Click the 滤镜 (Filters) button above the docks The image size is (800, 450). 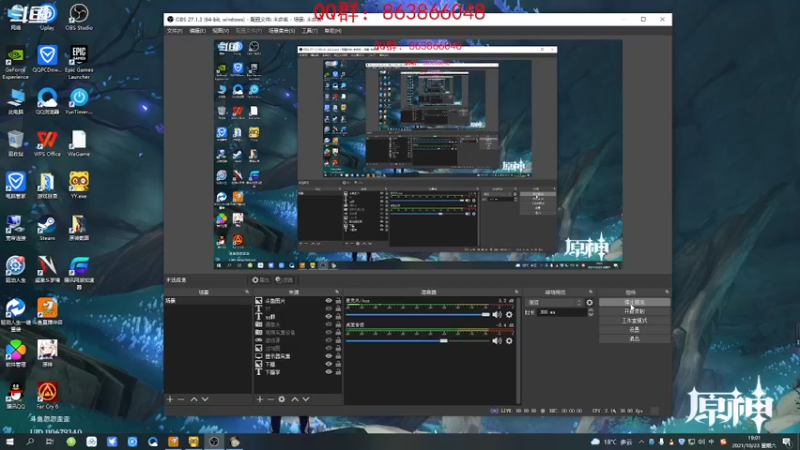point(284,280)
